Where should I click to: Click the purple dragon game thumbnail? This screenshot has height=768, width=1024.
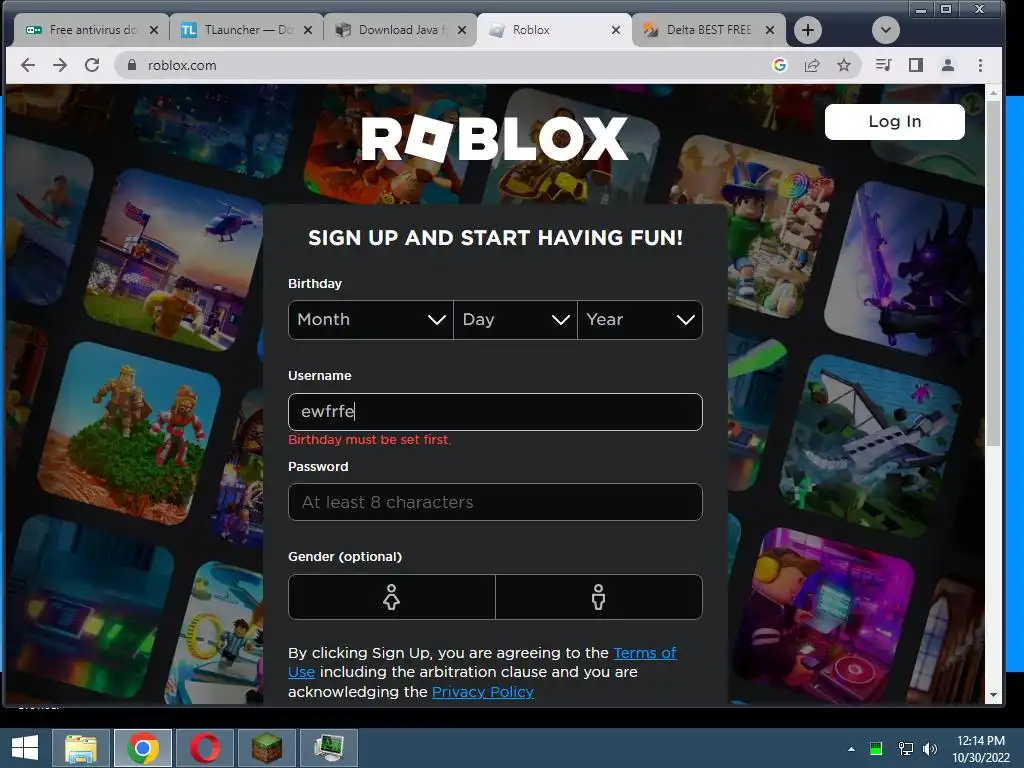point(904,269)
